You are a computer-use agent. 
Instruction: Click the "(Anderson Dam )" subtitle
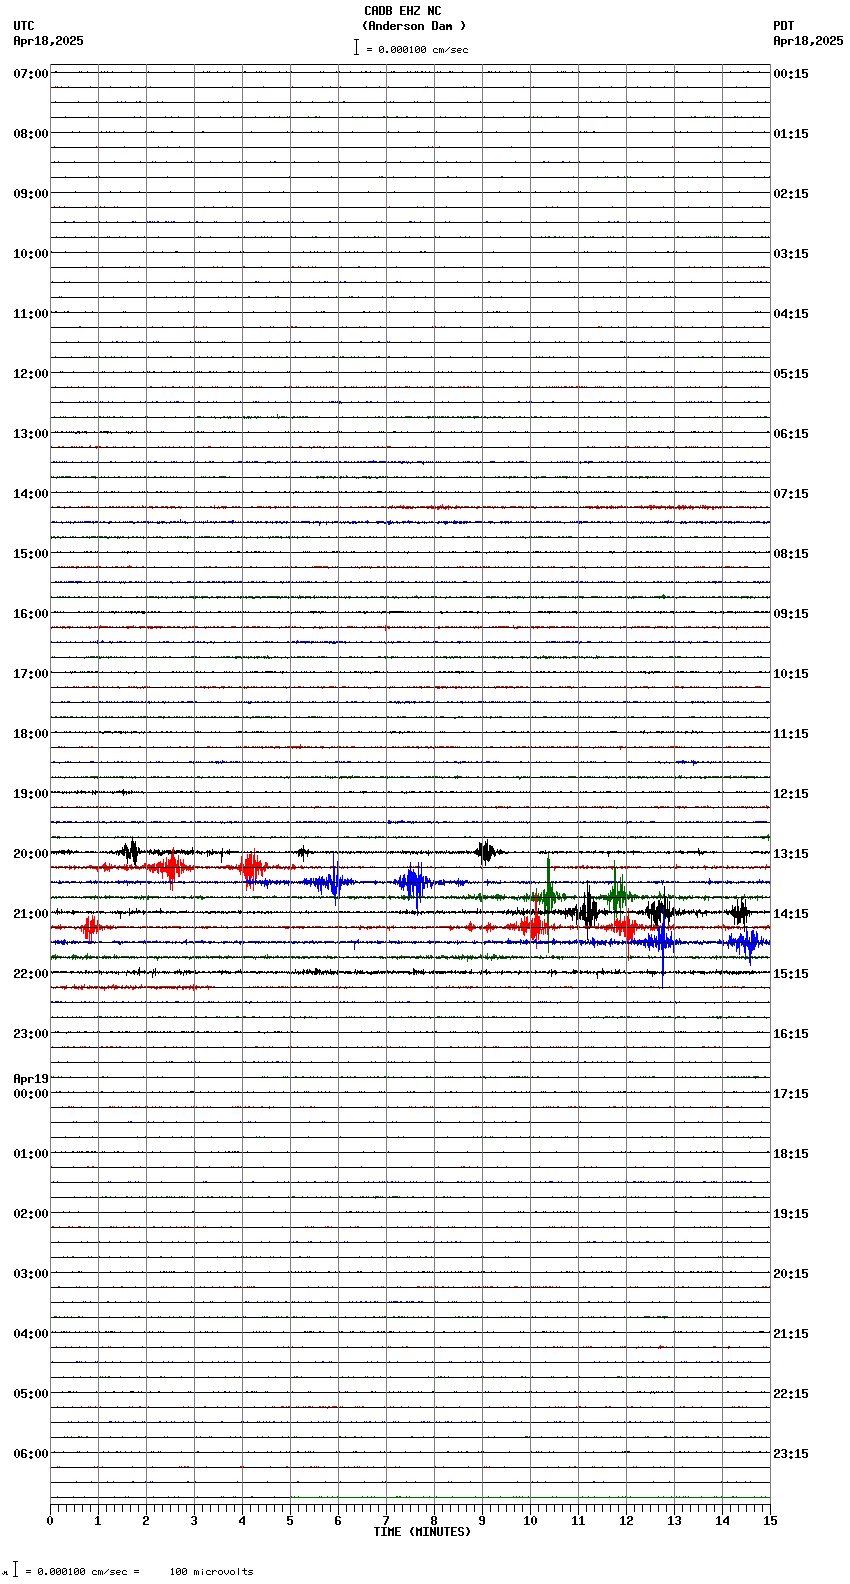pyautogui.click(x=414, y=26)
